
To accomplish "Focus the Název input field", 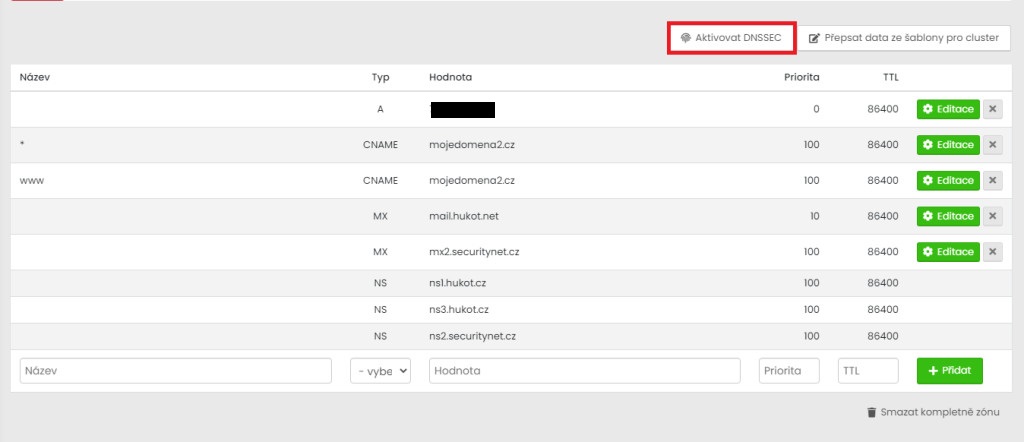I will [175, 370].
